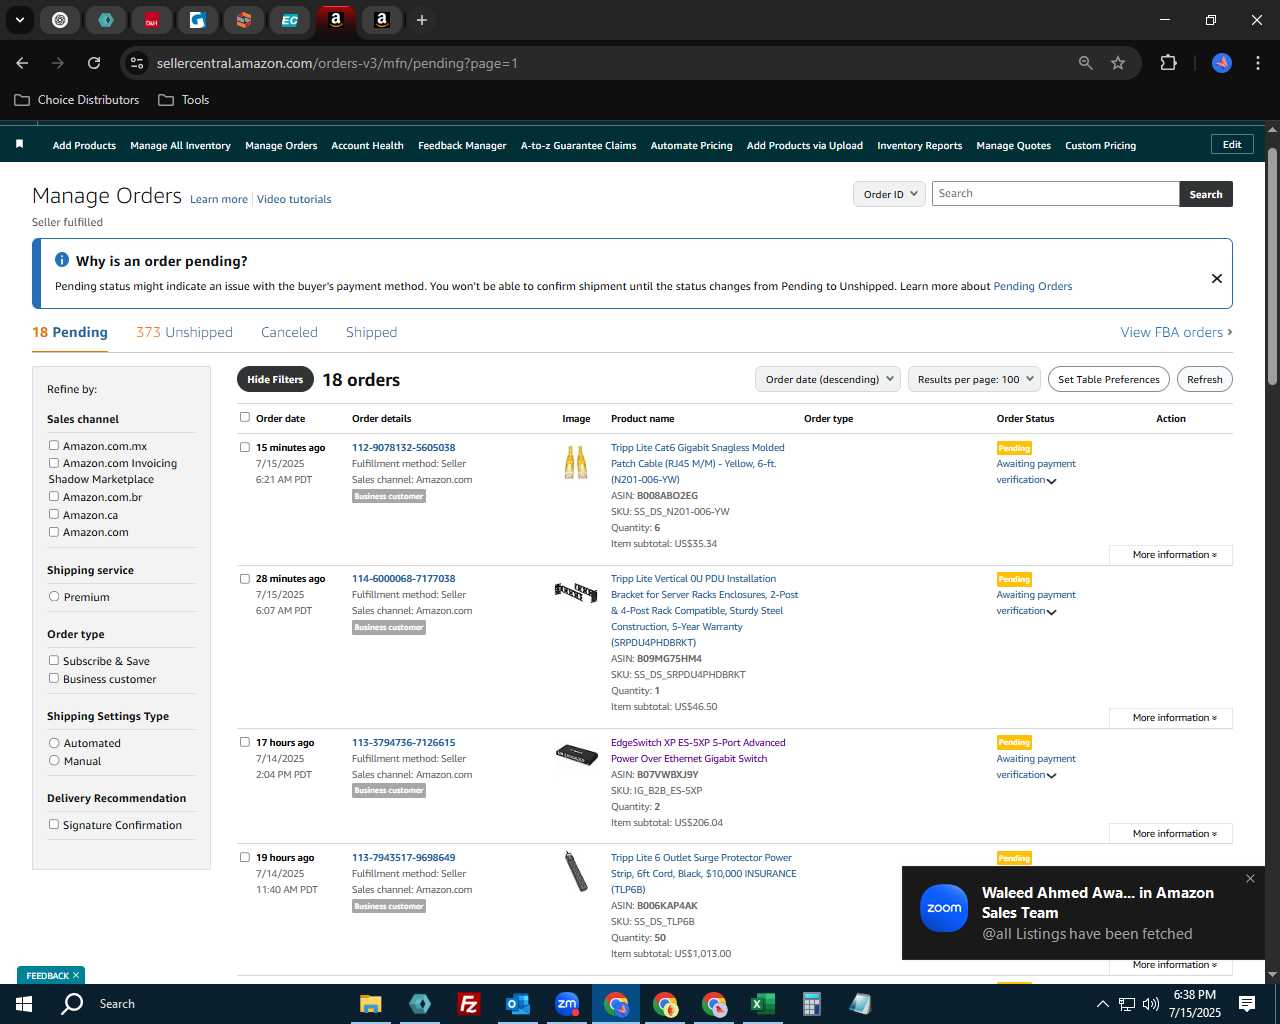The height and width of the screenshot is (1024, 1280).
Task: Click the Seller Central bookmark flag icon
Action: point(19,145)
